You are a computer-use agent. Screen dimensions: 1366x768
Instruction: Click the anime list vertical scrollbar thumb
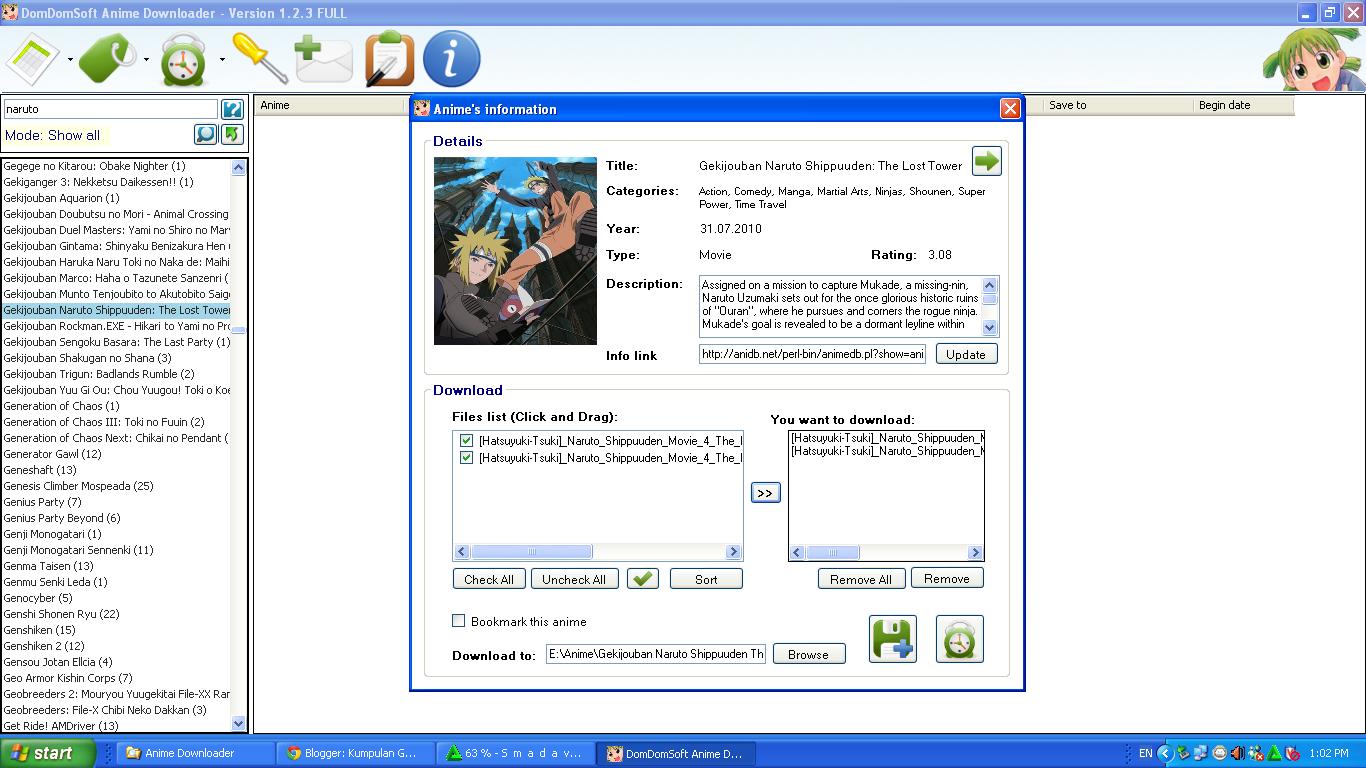238,329
